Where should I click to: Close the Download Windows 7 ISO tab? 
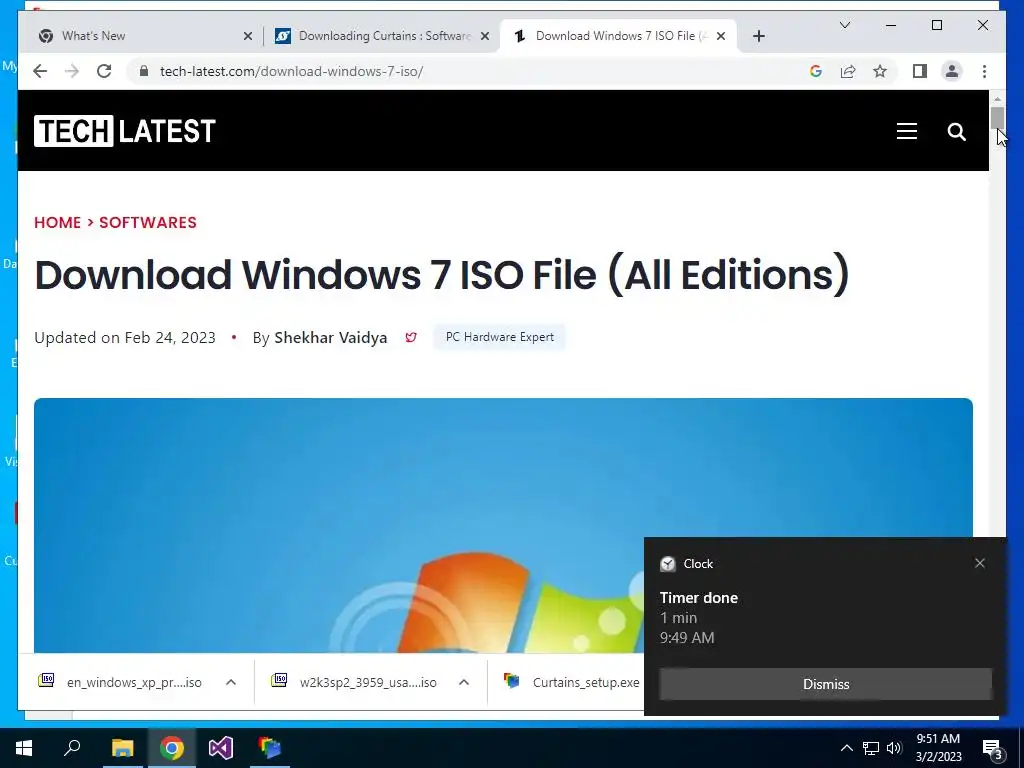coord(721,36)
